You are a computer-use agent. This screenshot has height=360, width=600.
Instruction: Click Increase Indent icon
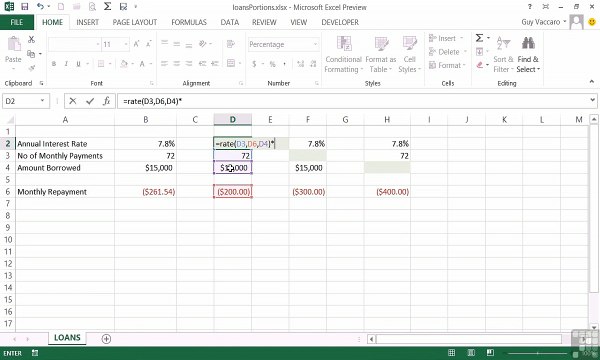pyautogui.click(x=215, y=64)
